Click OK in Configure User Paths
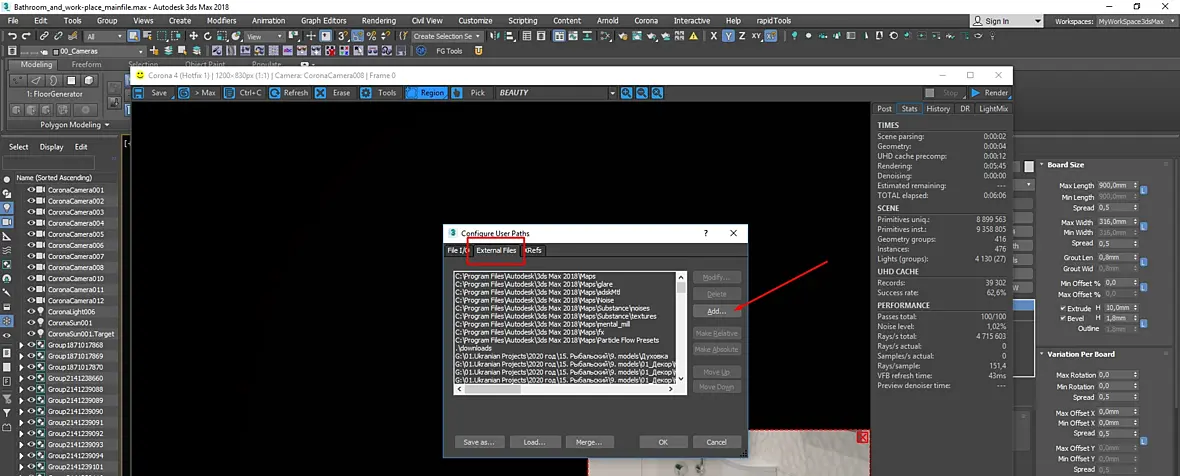 663,442
